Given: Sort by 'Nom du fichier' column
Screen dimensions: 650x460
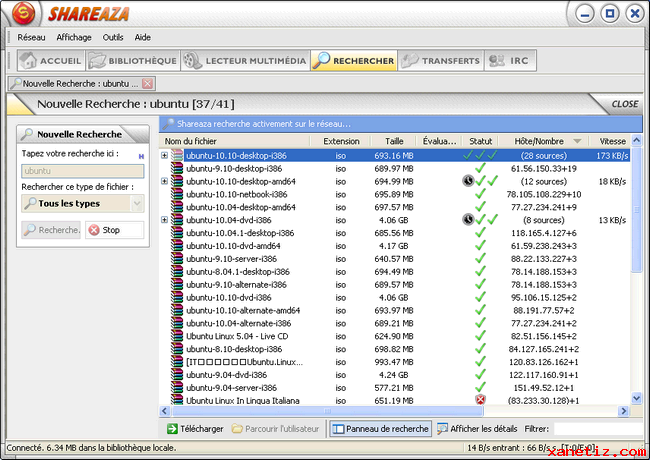Looking at the screenshot, I should tap(235, 141).
